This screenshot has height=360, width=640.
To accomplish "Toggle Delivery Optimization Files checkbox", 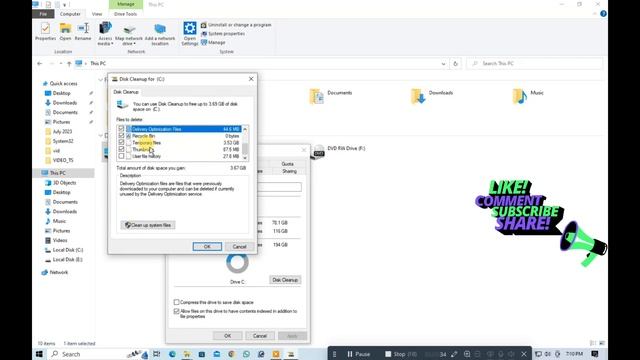I will (121, 129).
